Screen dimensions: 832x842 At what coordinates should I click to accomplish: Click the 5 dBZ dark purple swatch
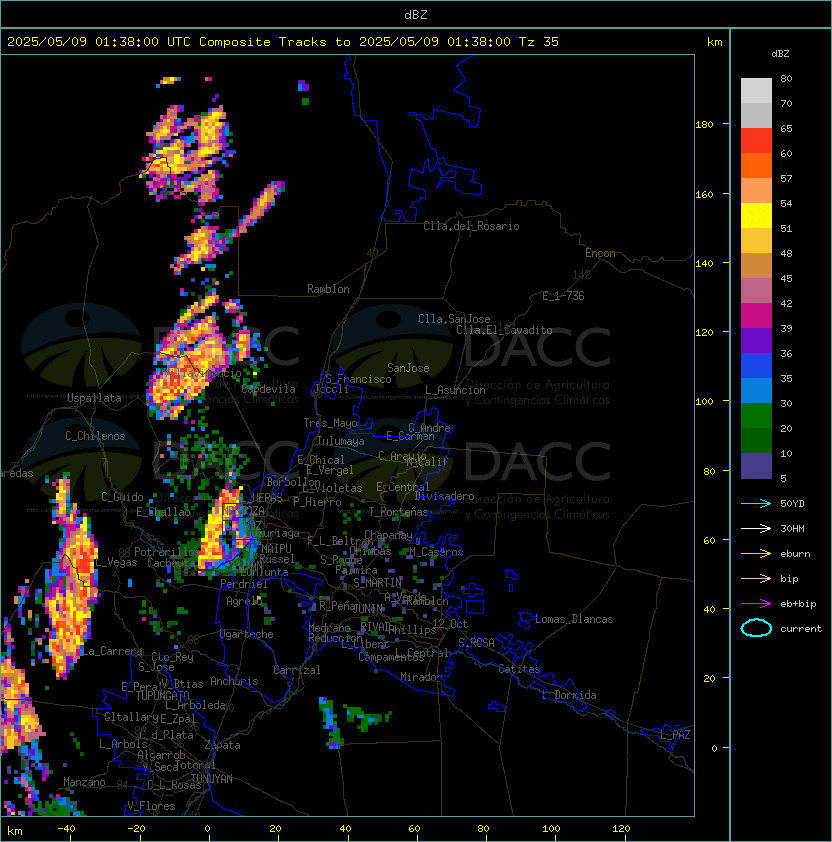(756, 466)
